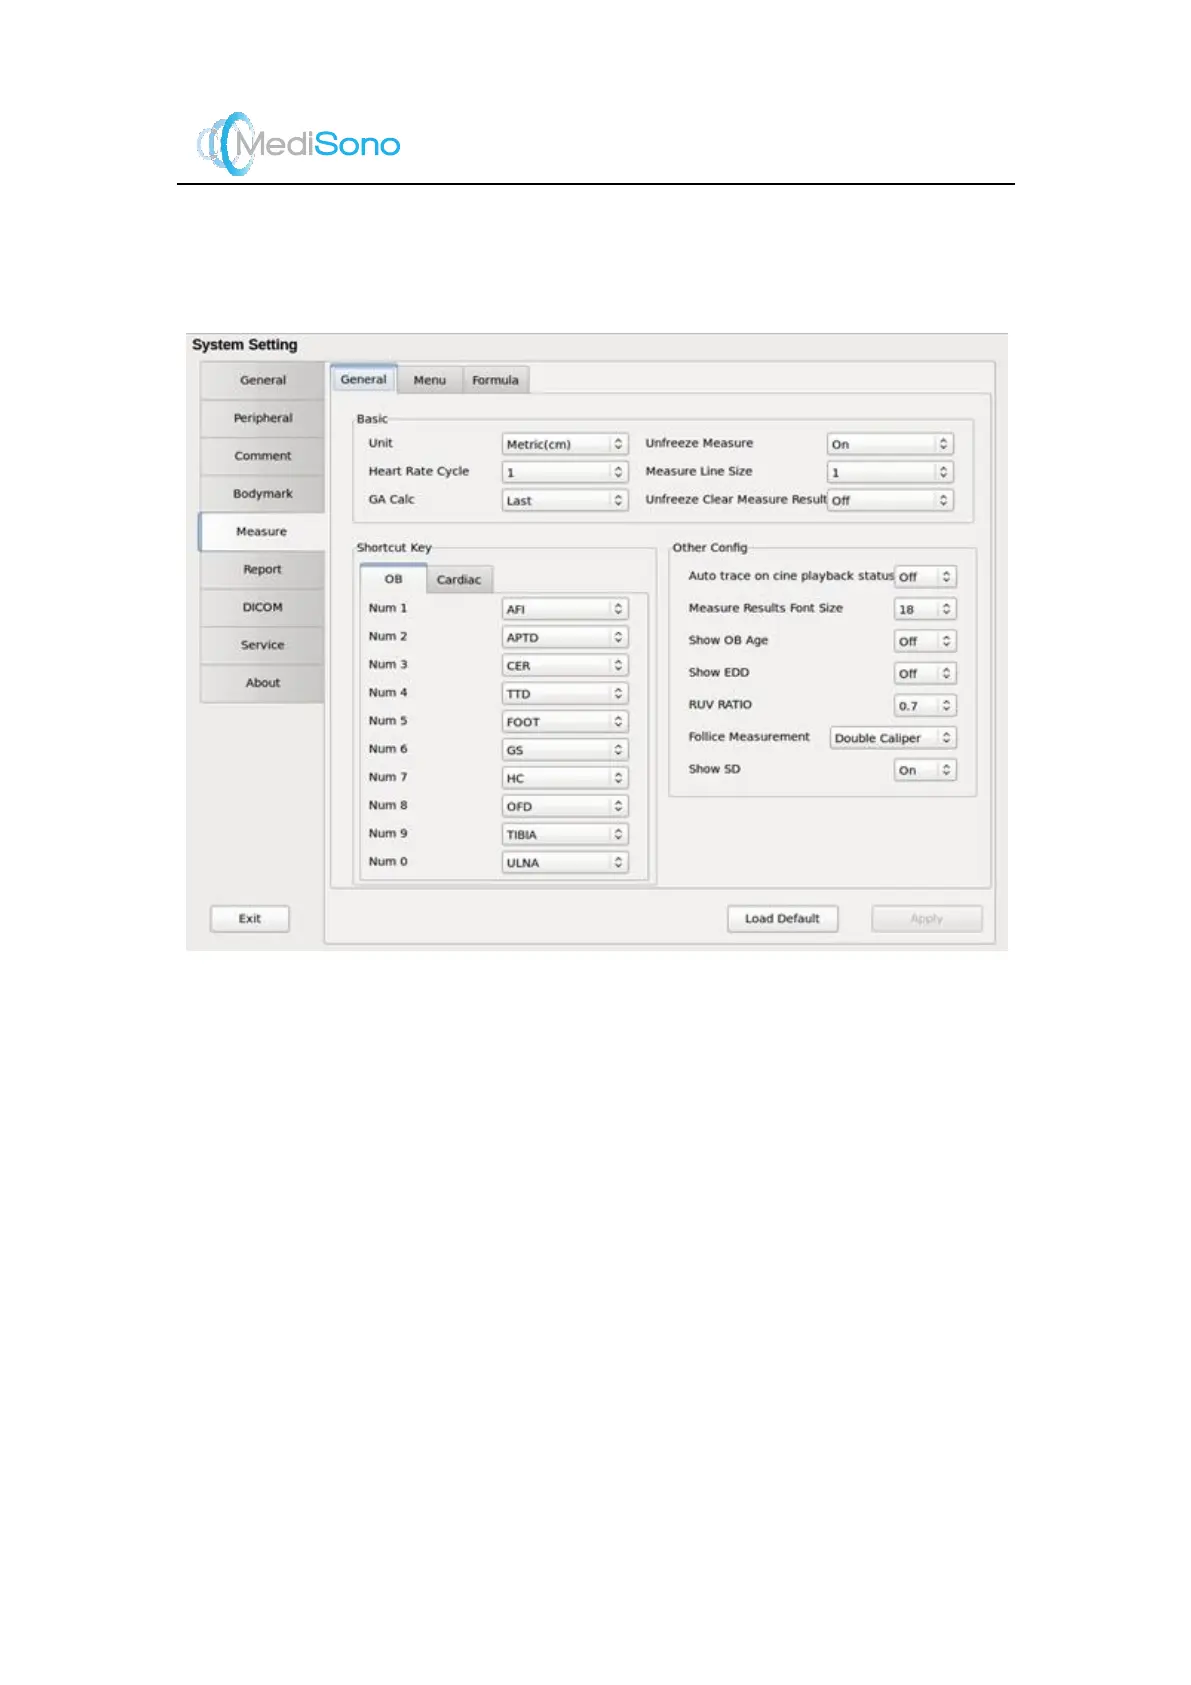
Task: Open the Measure Line Size selector
Action: (x=890, y=472)
